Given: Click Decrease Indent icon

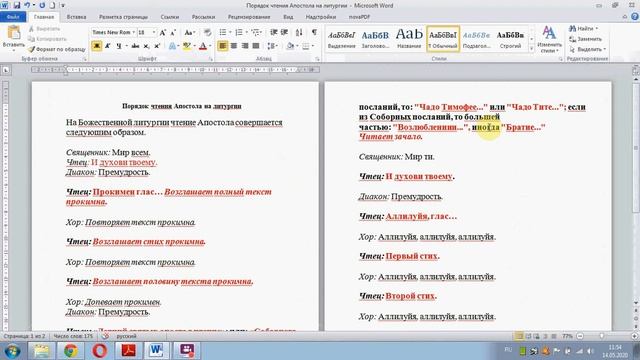Looking at the screenshot, I should 273,32.
